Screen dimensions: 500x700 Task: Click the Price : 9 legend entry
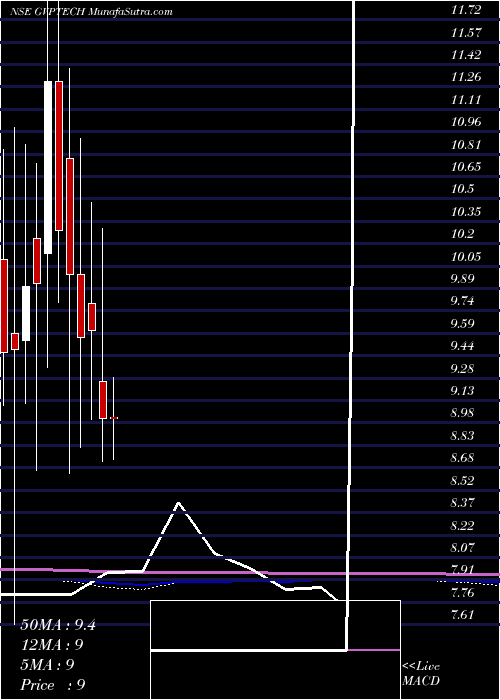click(x=53, y=685)
